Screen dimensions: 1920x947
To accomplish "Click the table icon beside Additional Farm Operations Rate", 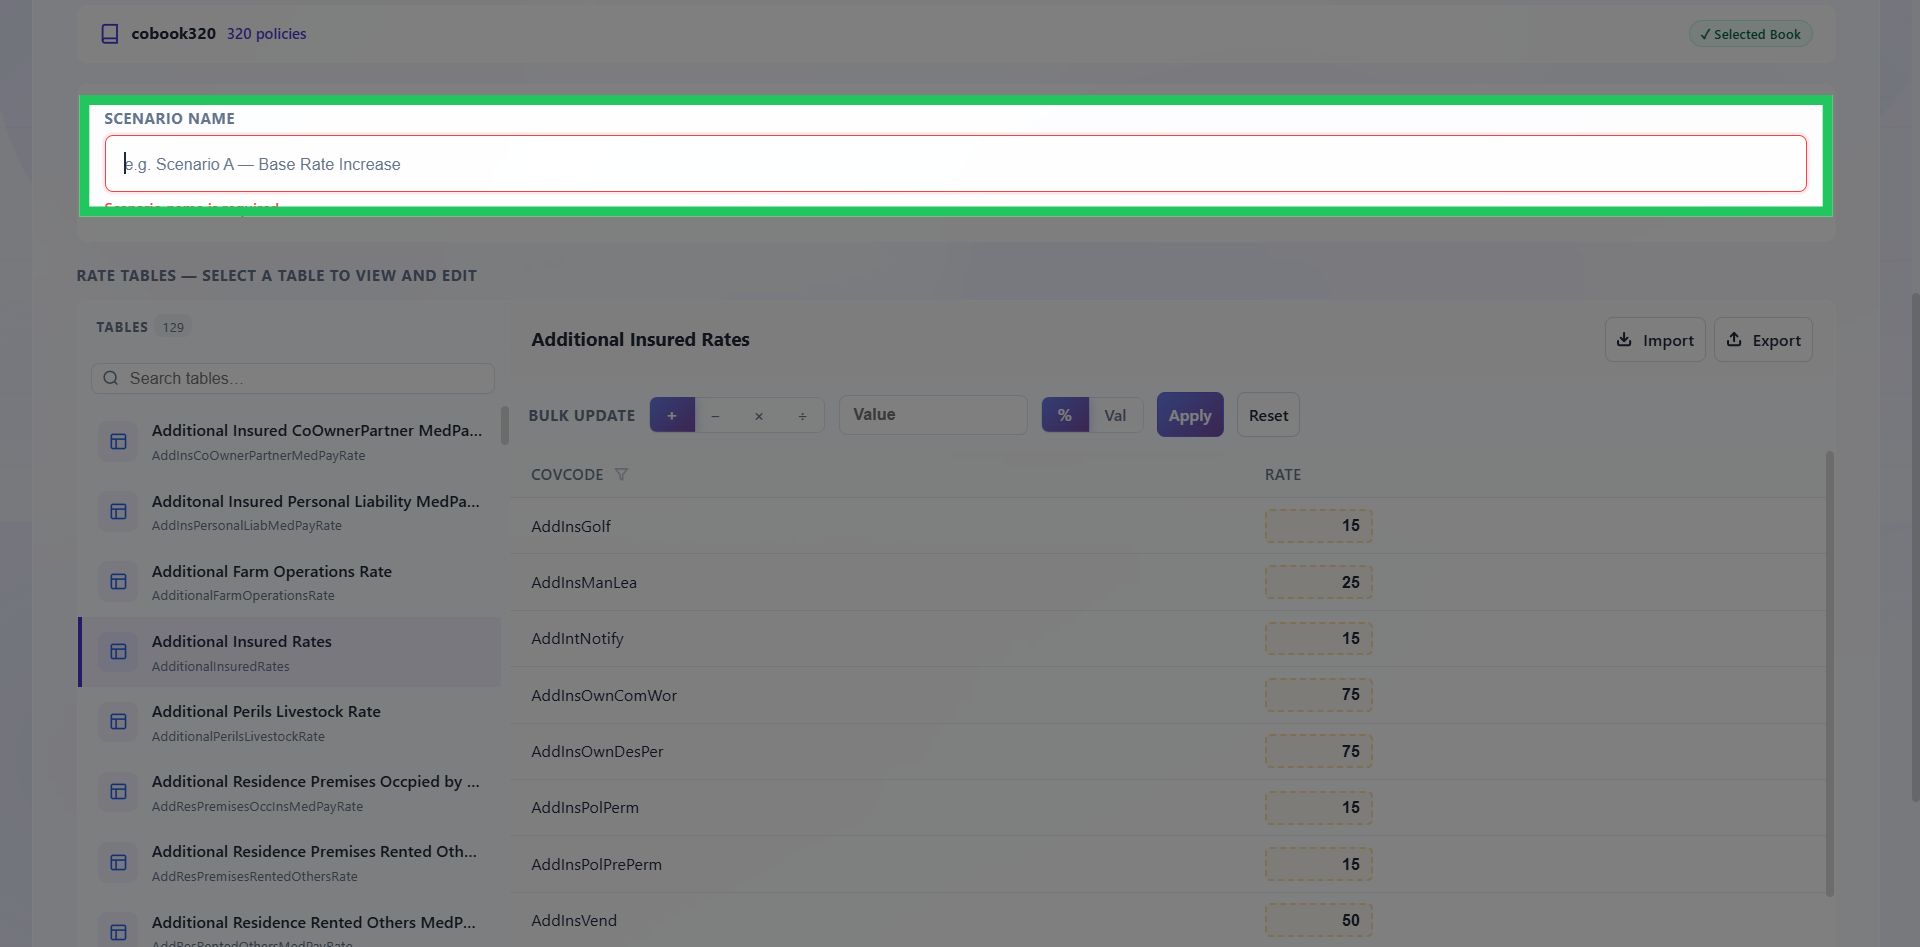I will 118,582.
